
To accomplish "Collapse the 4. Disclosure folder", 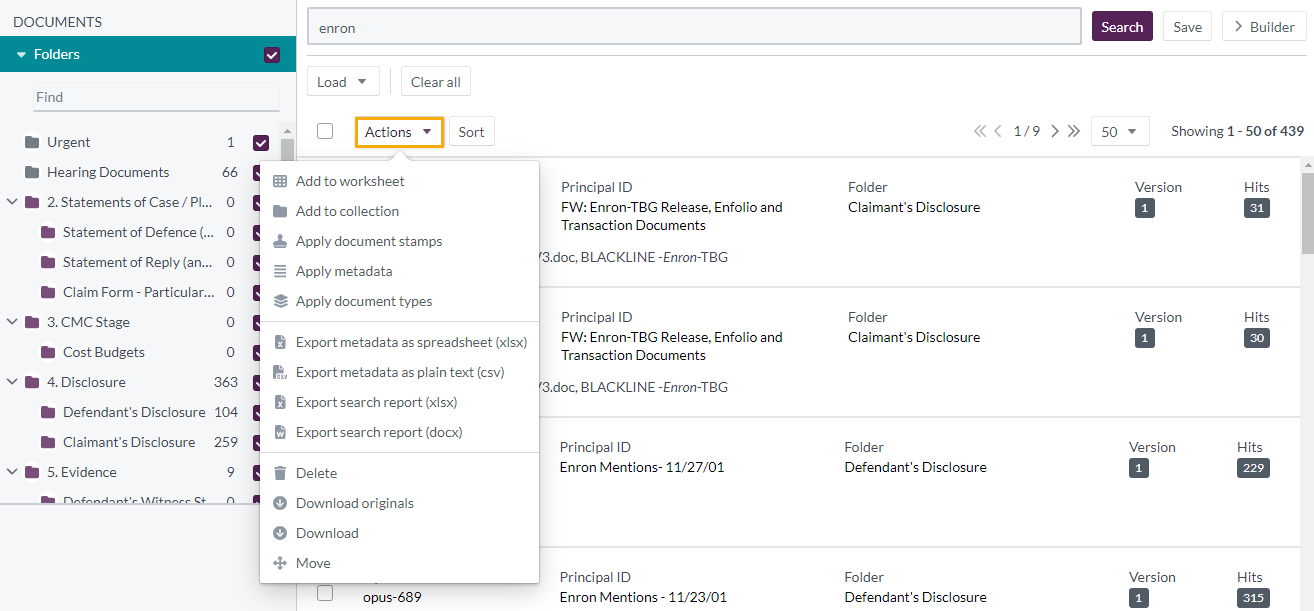I will click(12, 382).
